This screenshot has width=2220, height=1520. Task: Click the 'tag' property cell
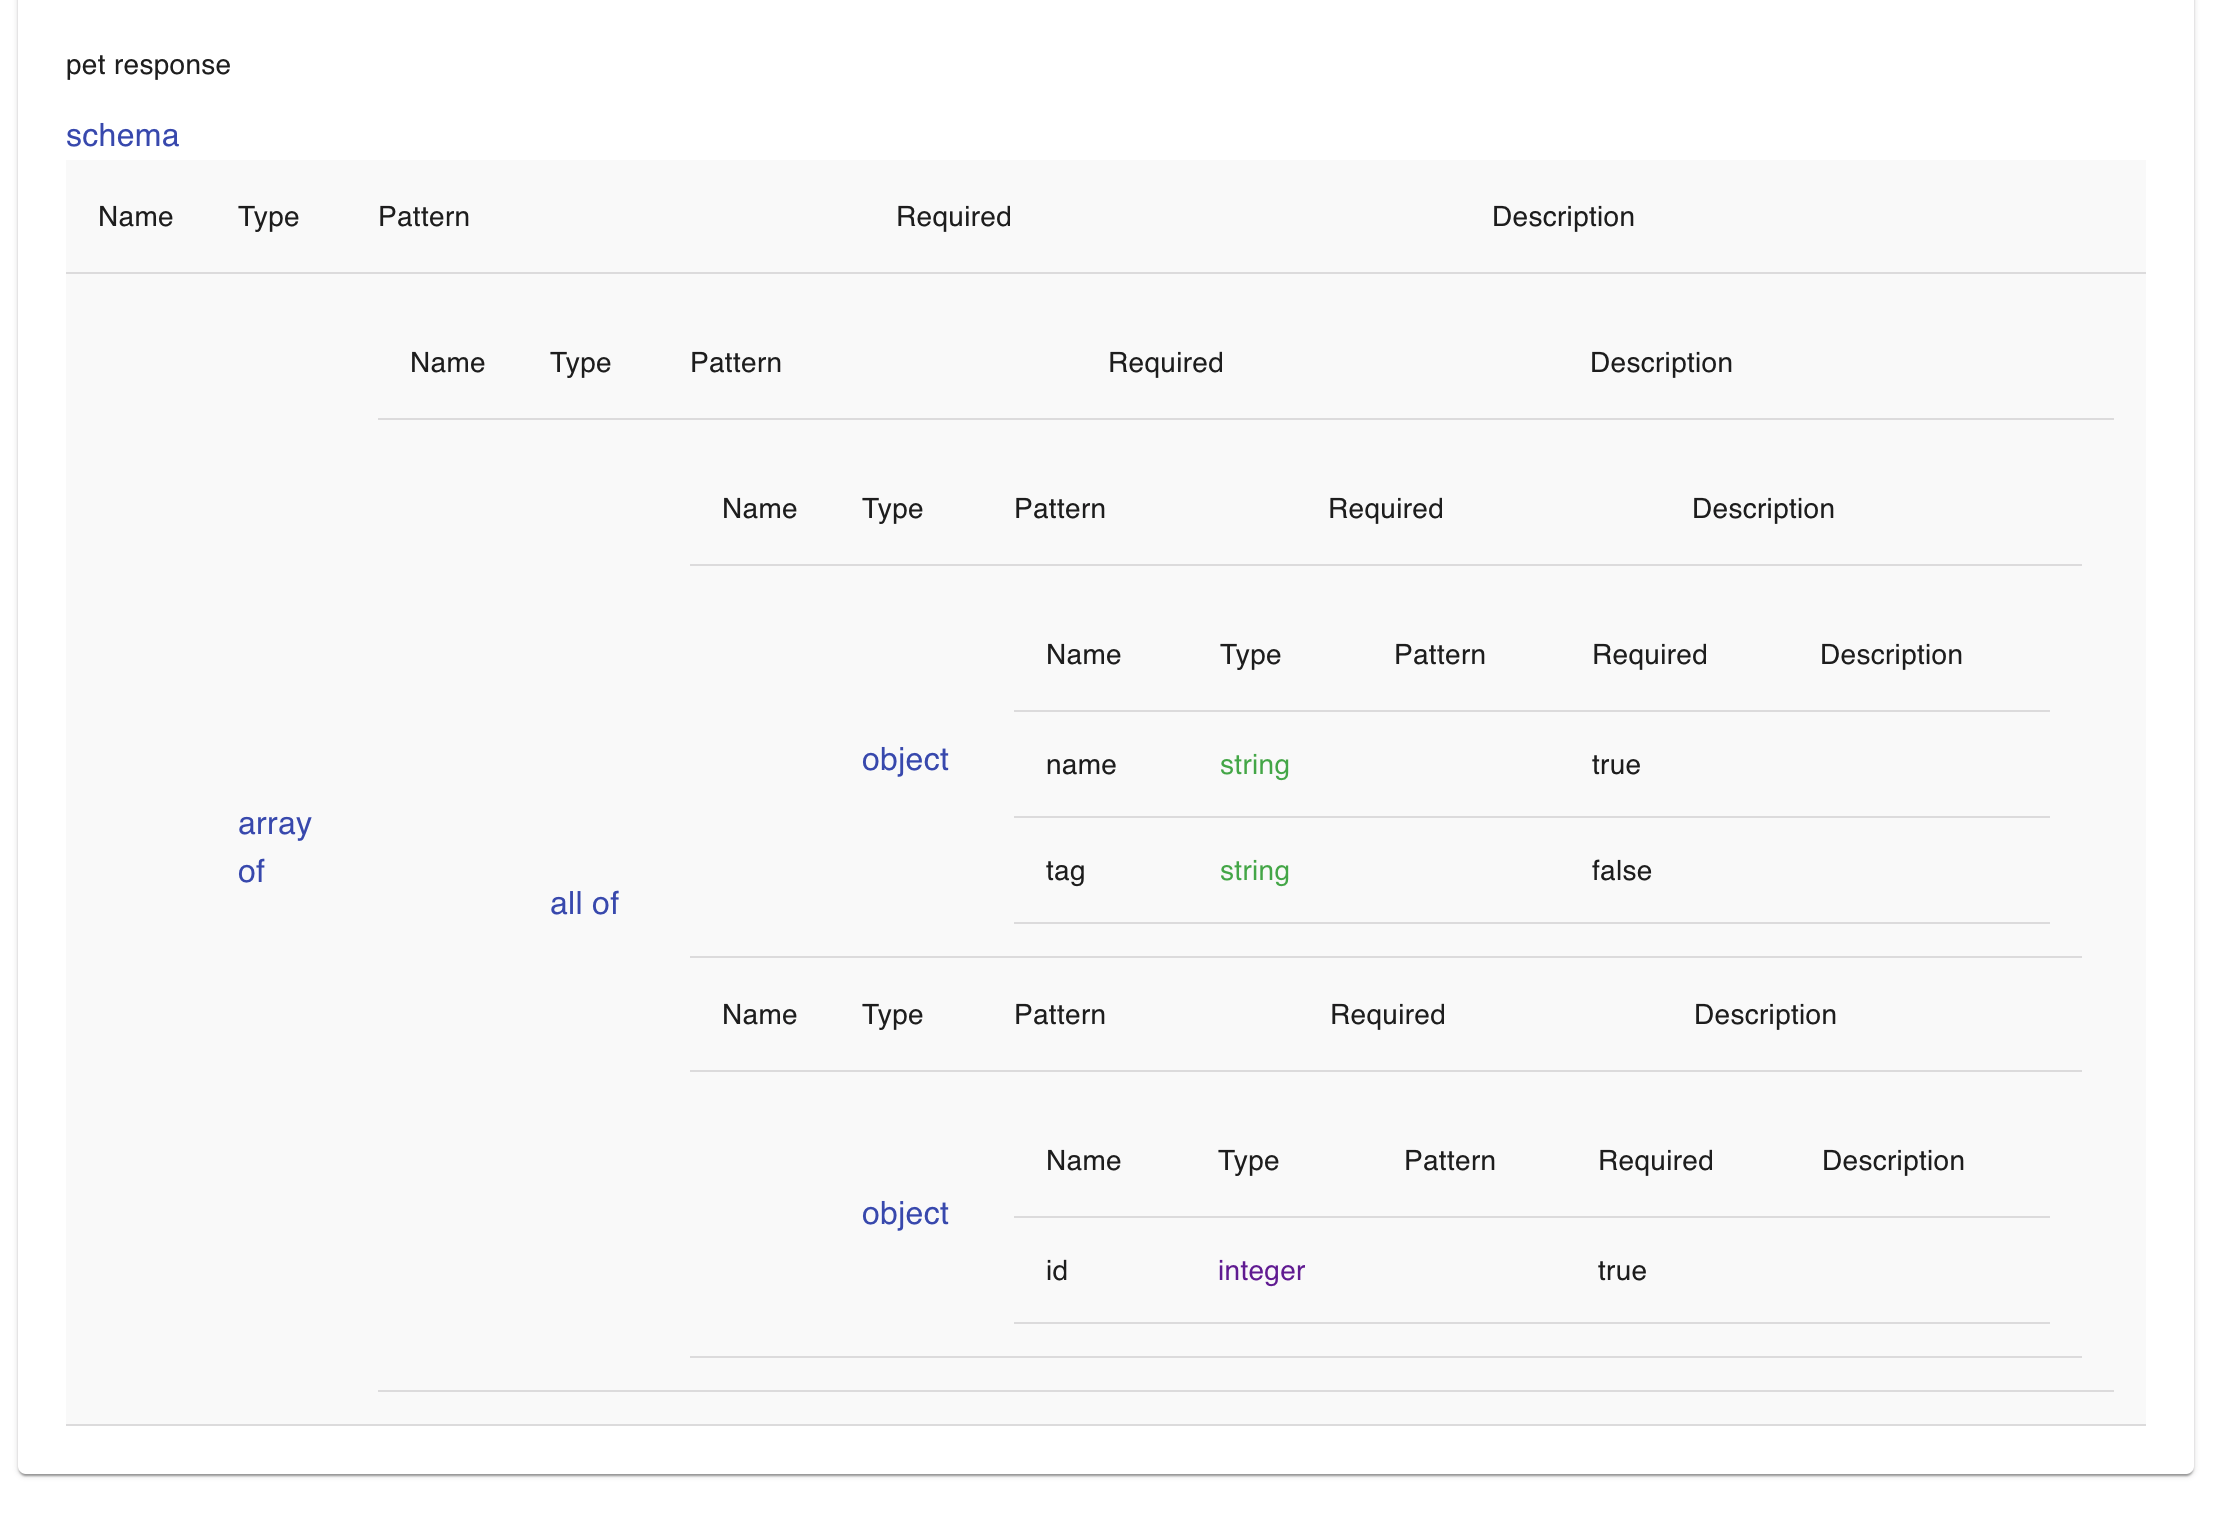tap(1065, 871)
